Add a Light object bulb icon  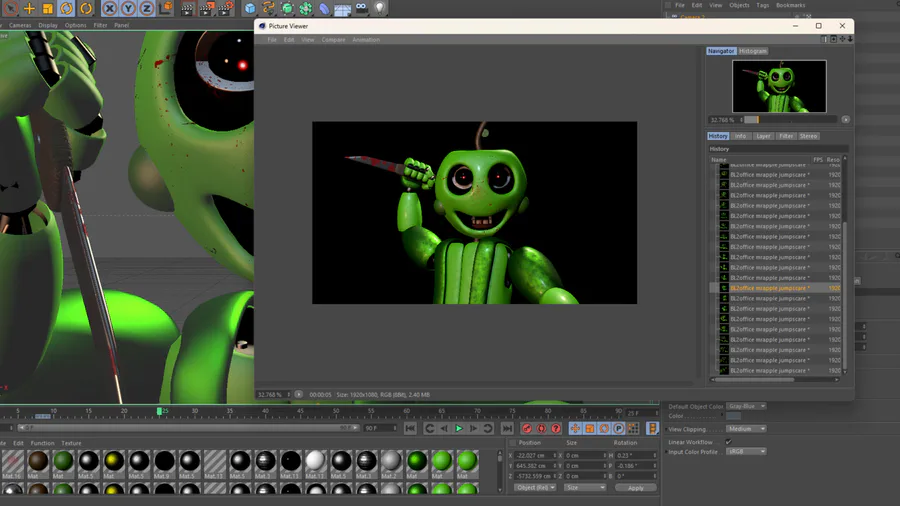pos(379,8)
